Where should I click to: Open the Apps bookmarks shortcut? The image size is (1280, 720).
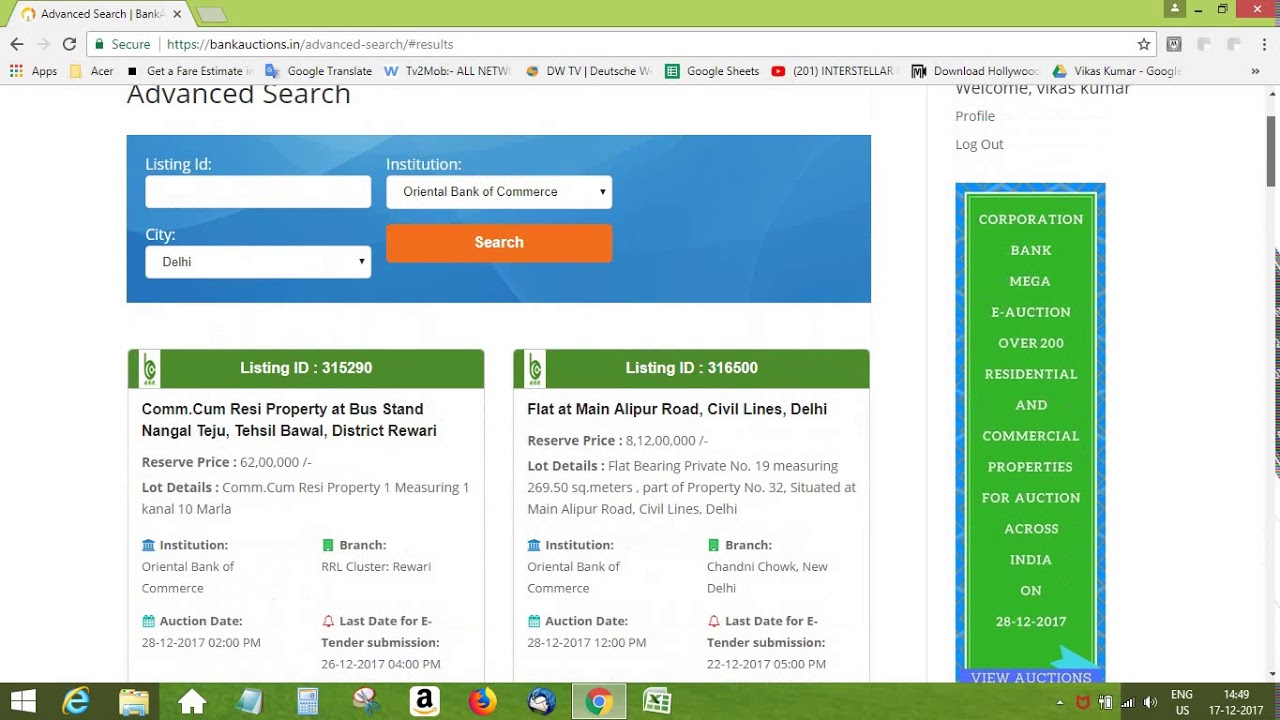pos(33,71)
